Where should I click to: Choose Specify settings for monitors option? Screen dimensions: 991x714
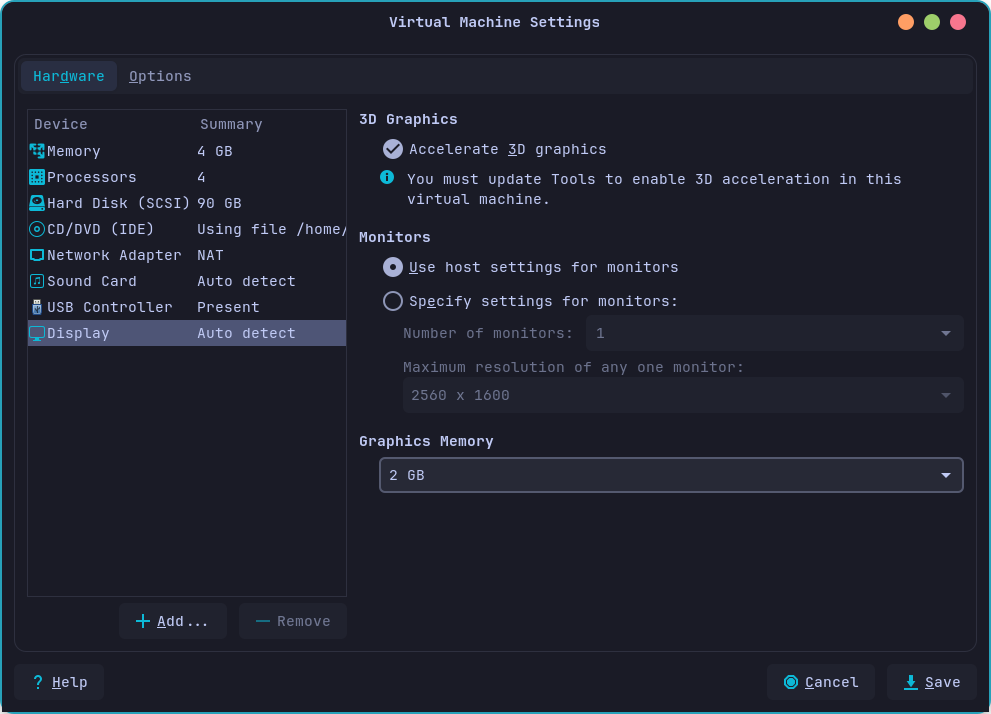(393, 301)
